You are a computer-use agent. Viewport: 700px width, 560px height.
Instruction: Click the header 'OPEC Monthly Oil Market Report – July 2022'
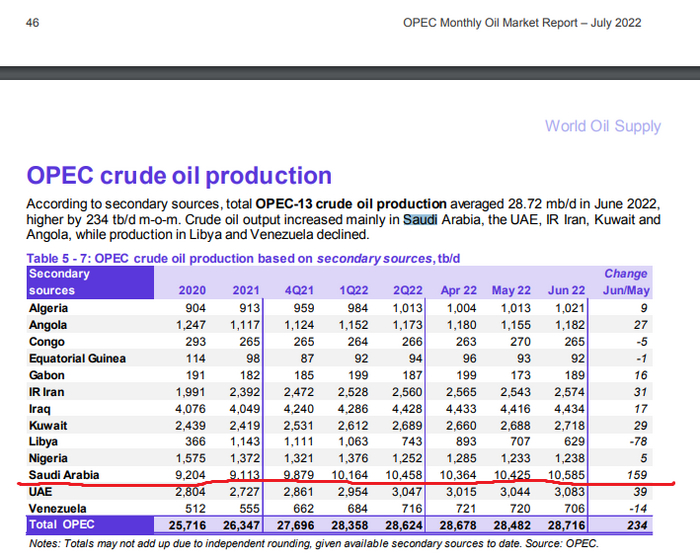(x=522, y=23)
